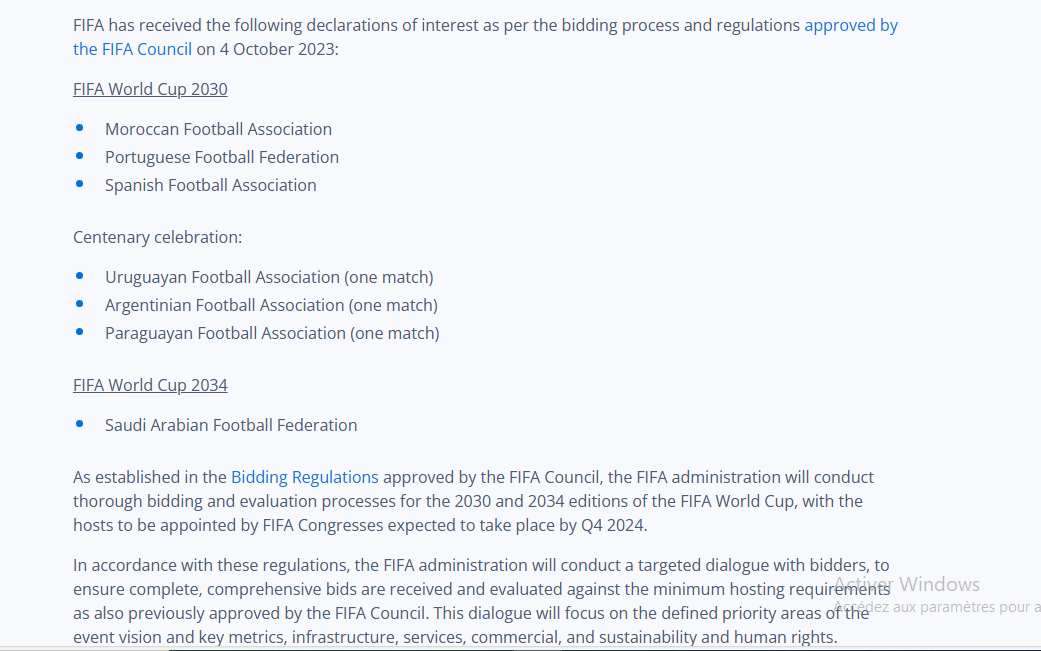Select the Moroccan Football Association entry

(x=218, y=129)
